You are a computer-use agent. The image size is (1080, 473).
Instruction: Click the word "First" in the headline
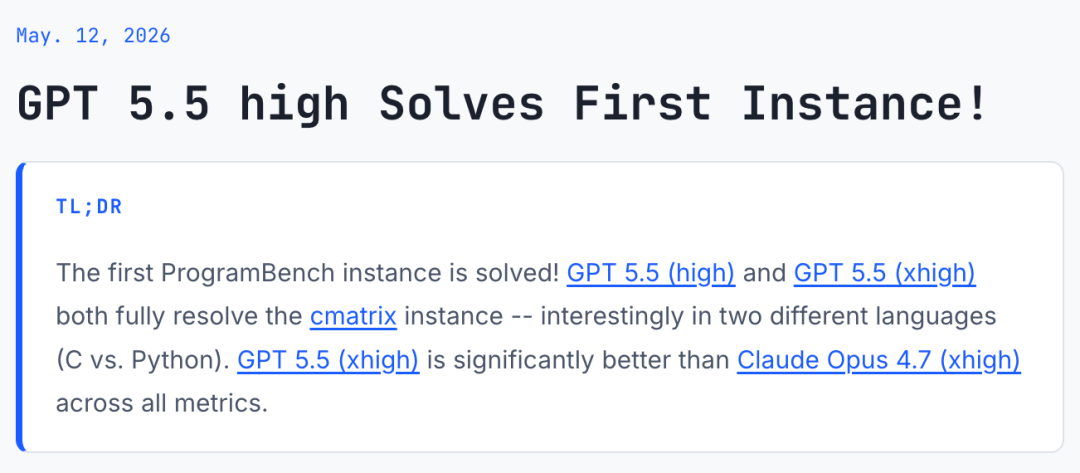tap(642, 104)
